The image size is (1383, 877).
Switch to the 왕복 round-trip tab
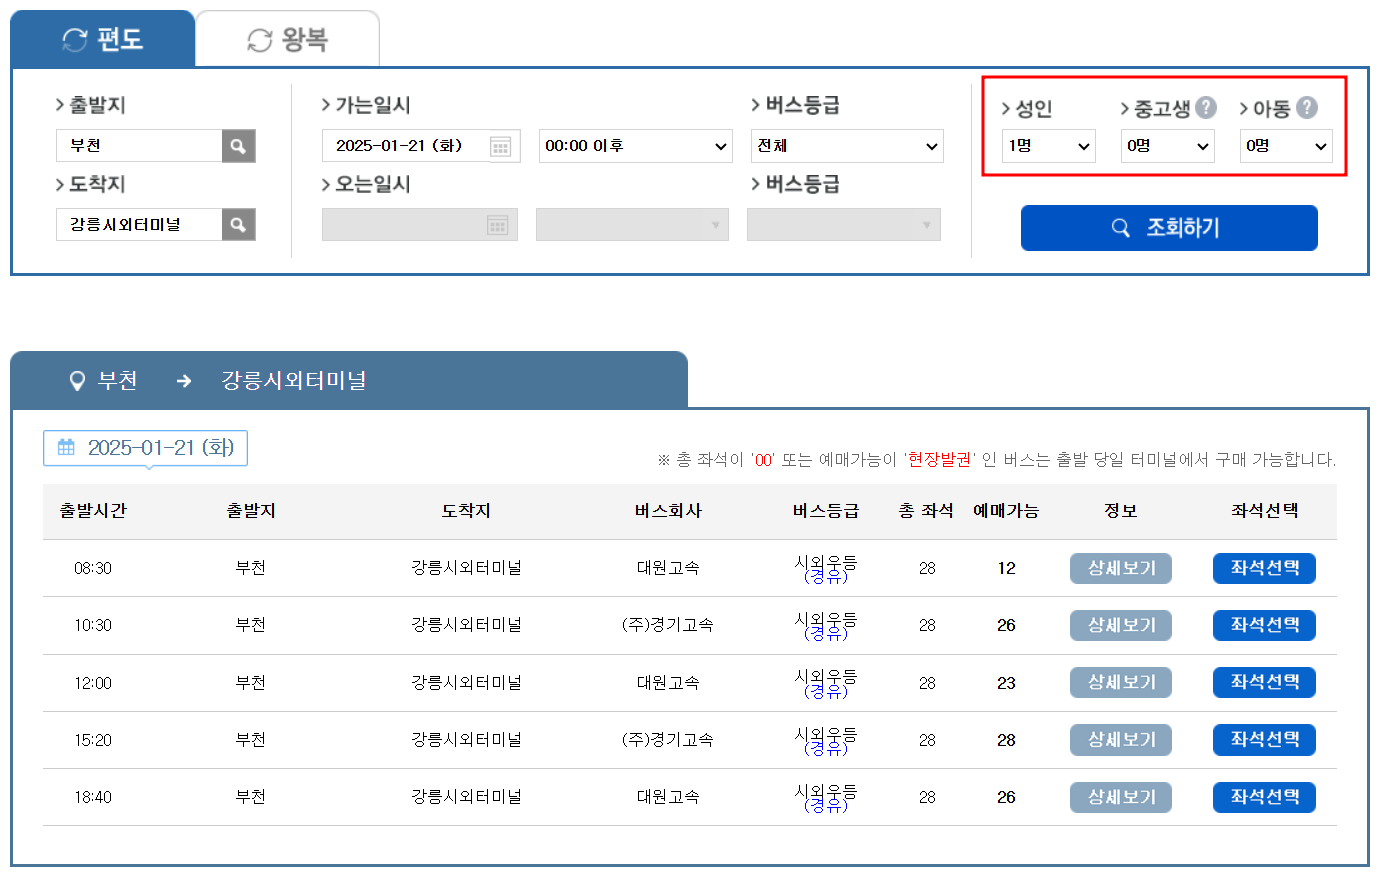pyautogui.click(x=288, y=39)
